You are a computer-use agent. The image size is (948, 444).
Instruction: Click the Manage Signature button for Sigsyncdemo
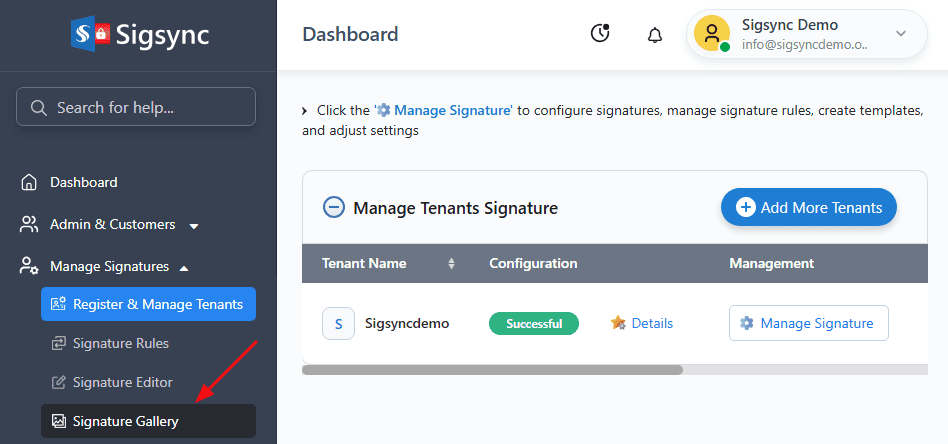808,323
